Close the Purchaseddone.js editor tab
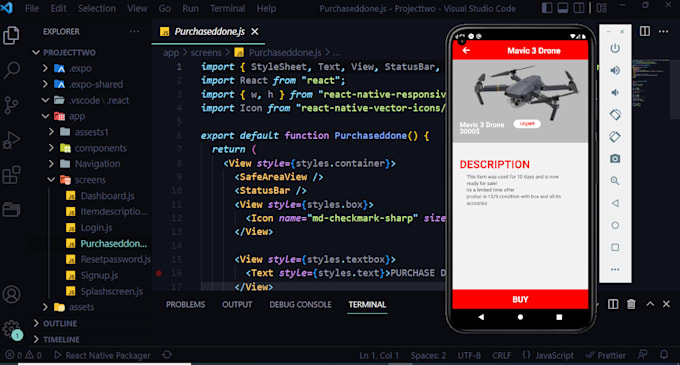The width and height of the screenshot is (680, 365). click(255, 32)
